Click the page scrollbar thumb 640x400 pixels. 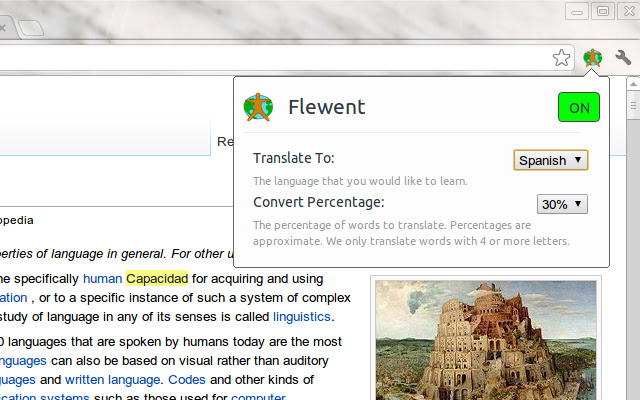[x=633, y=106]
